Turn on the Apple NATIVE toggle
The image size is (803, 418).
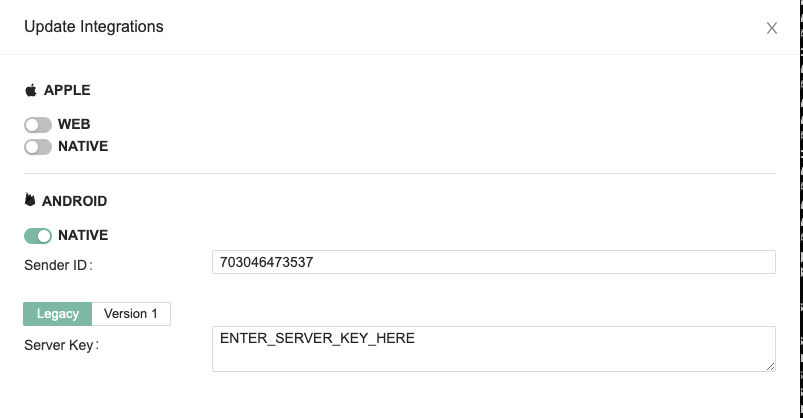point(38,147)
